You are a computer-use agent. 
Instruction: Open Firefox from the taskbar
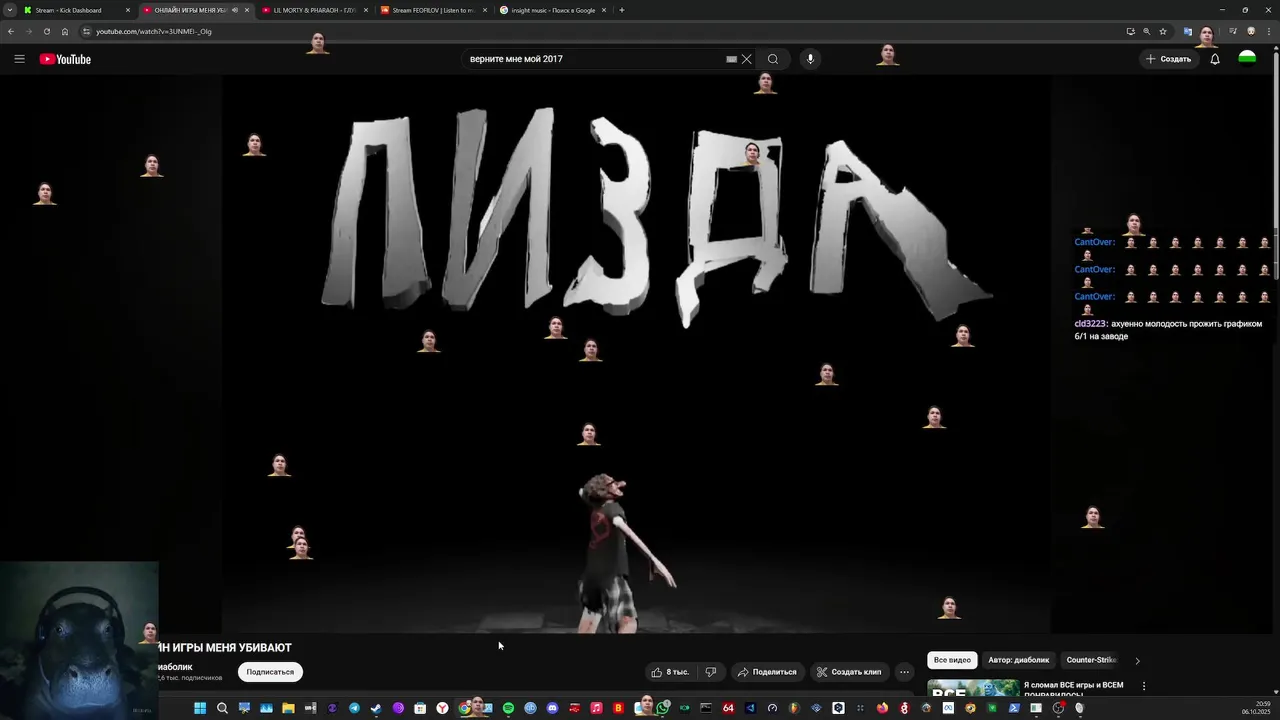pyautogui.click(x=882, y=708)
